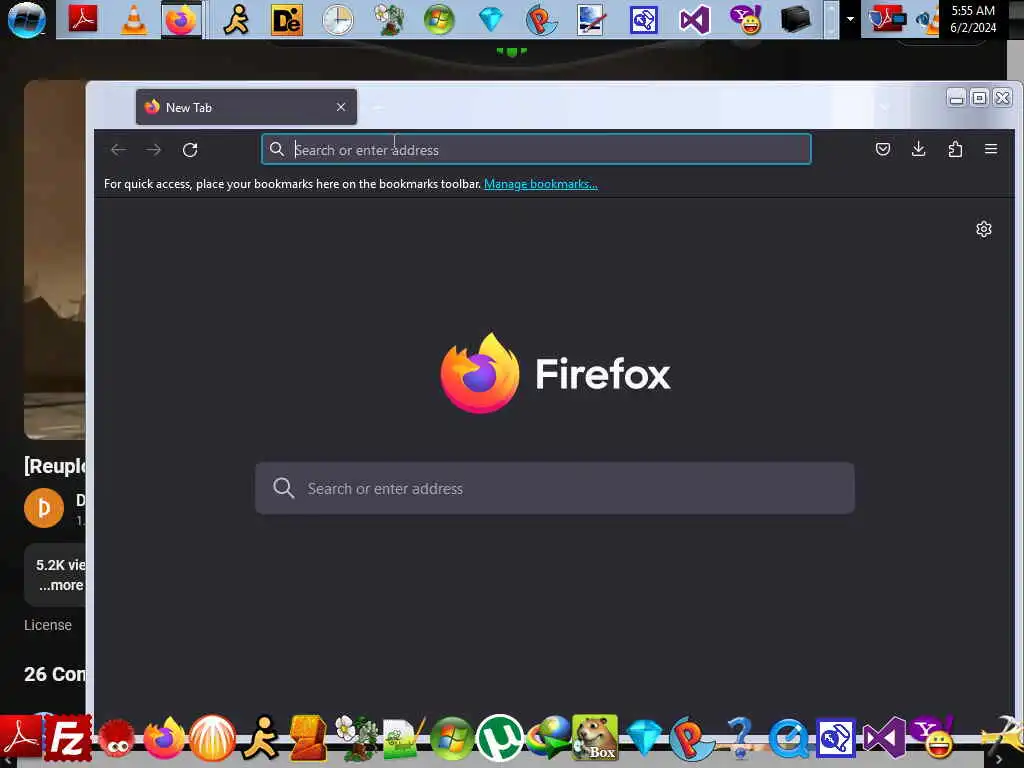Open the orange striped sphere icon in dock
Viewport: 1024px width, 768px height.
click(x=212, y=739)
